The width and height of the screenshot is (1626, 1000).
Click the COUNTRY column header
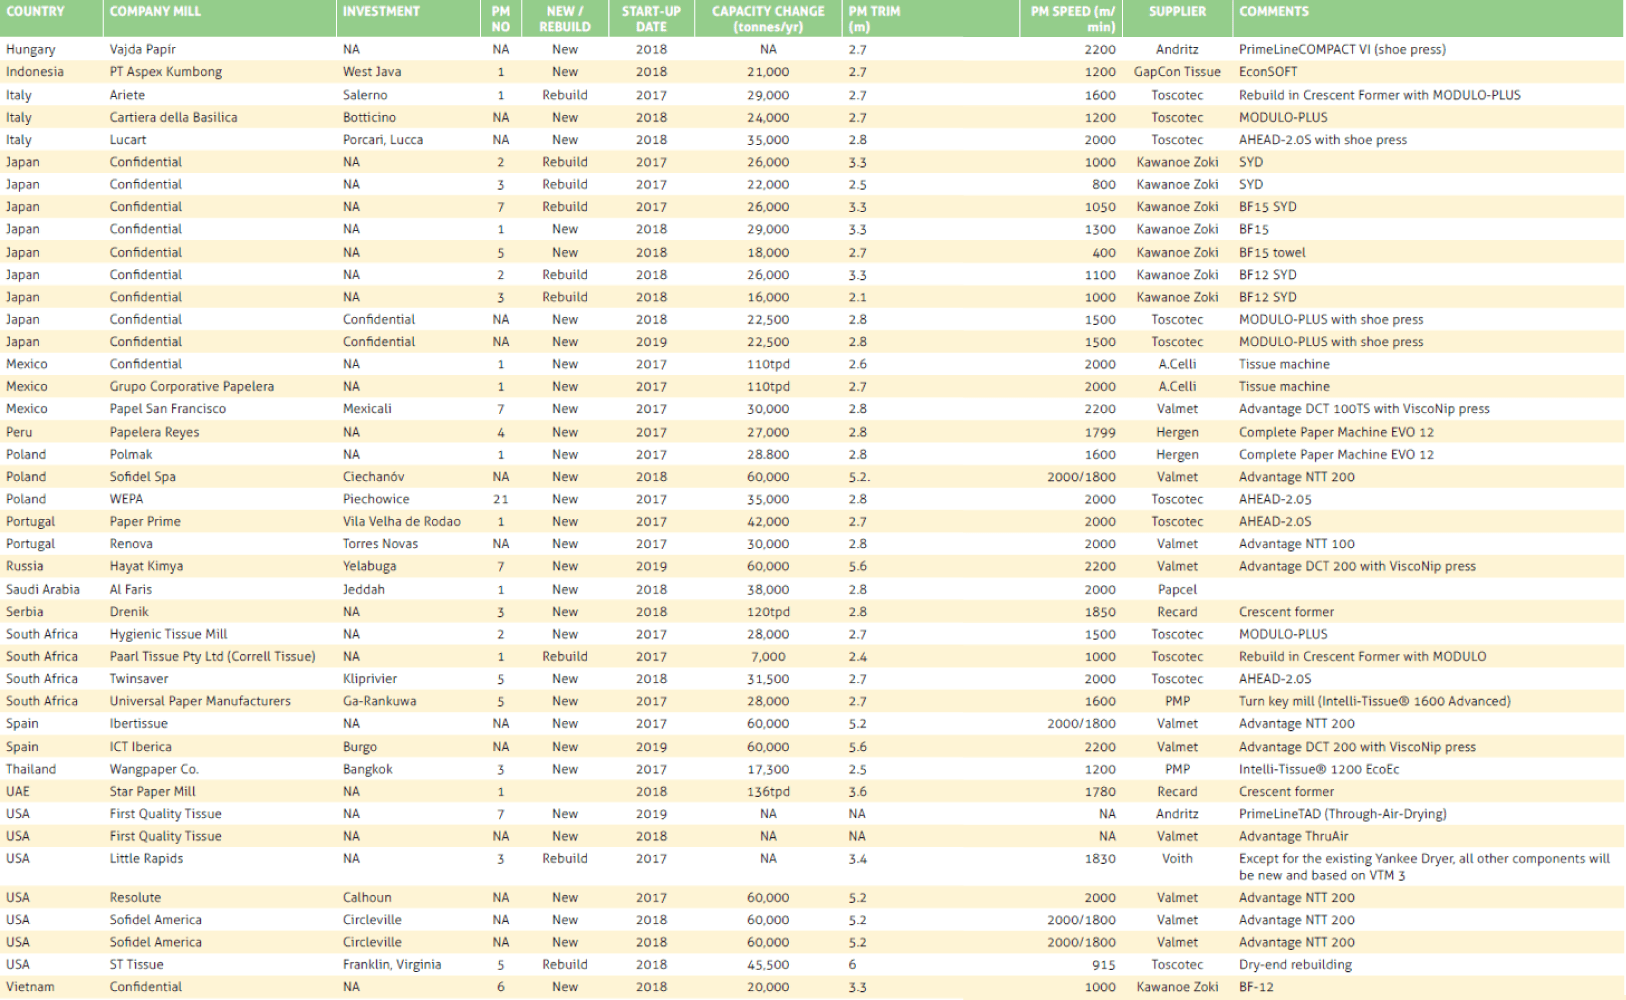35,11
